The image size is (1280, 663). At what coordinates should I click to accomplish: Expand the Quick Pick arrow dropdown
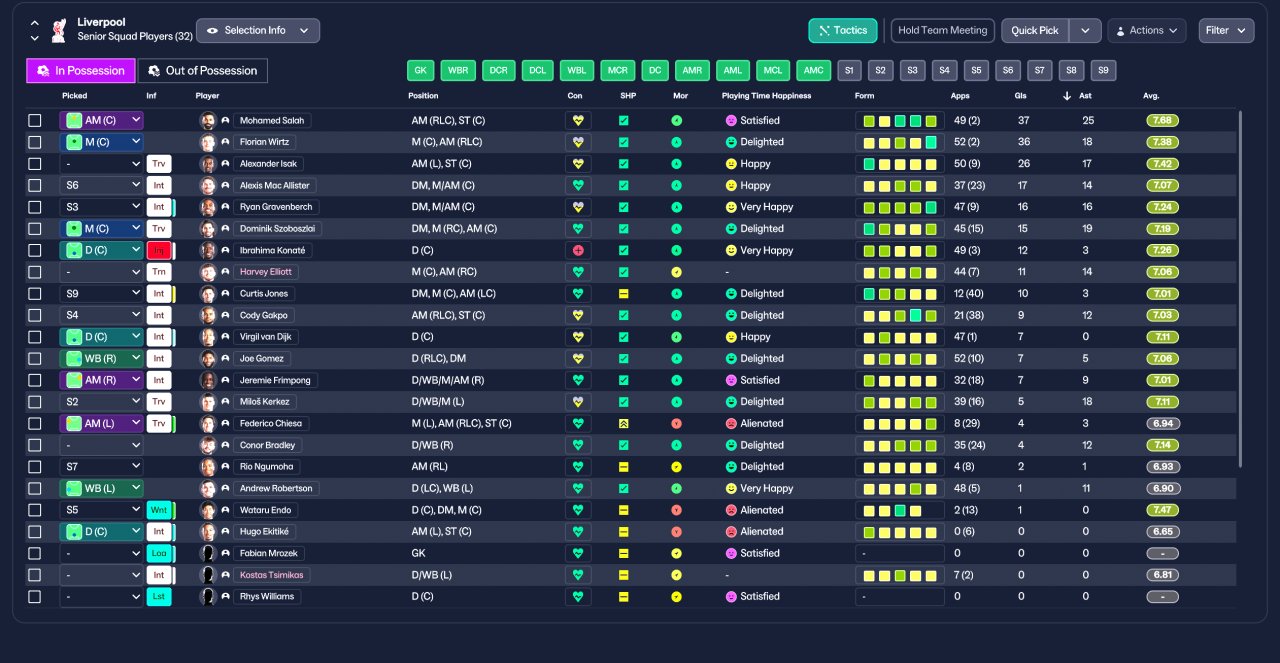click(x=1085, y=30)
